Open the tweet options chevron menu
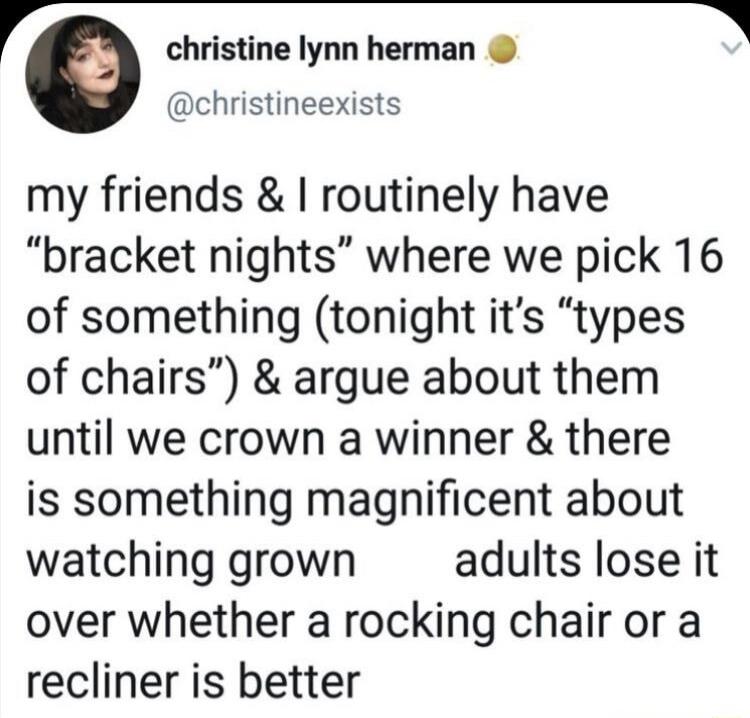The width and height of the screenshot is (750, 718). pyautogui.click(x=731, y=47)
